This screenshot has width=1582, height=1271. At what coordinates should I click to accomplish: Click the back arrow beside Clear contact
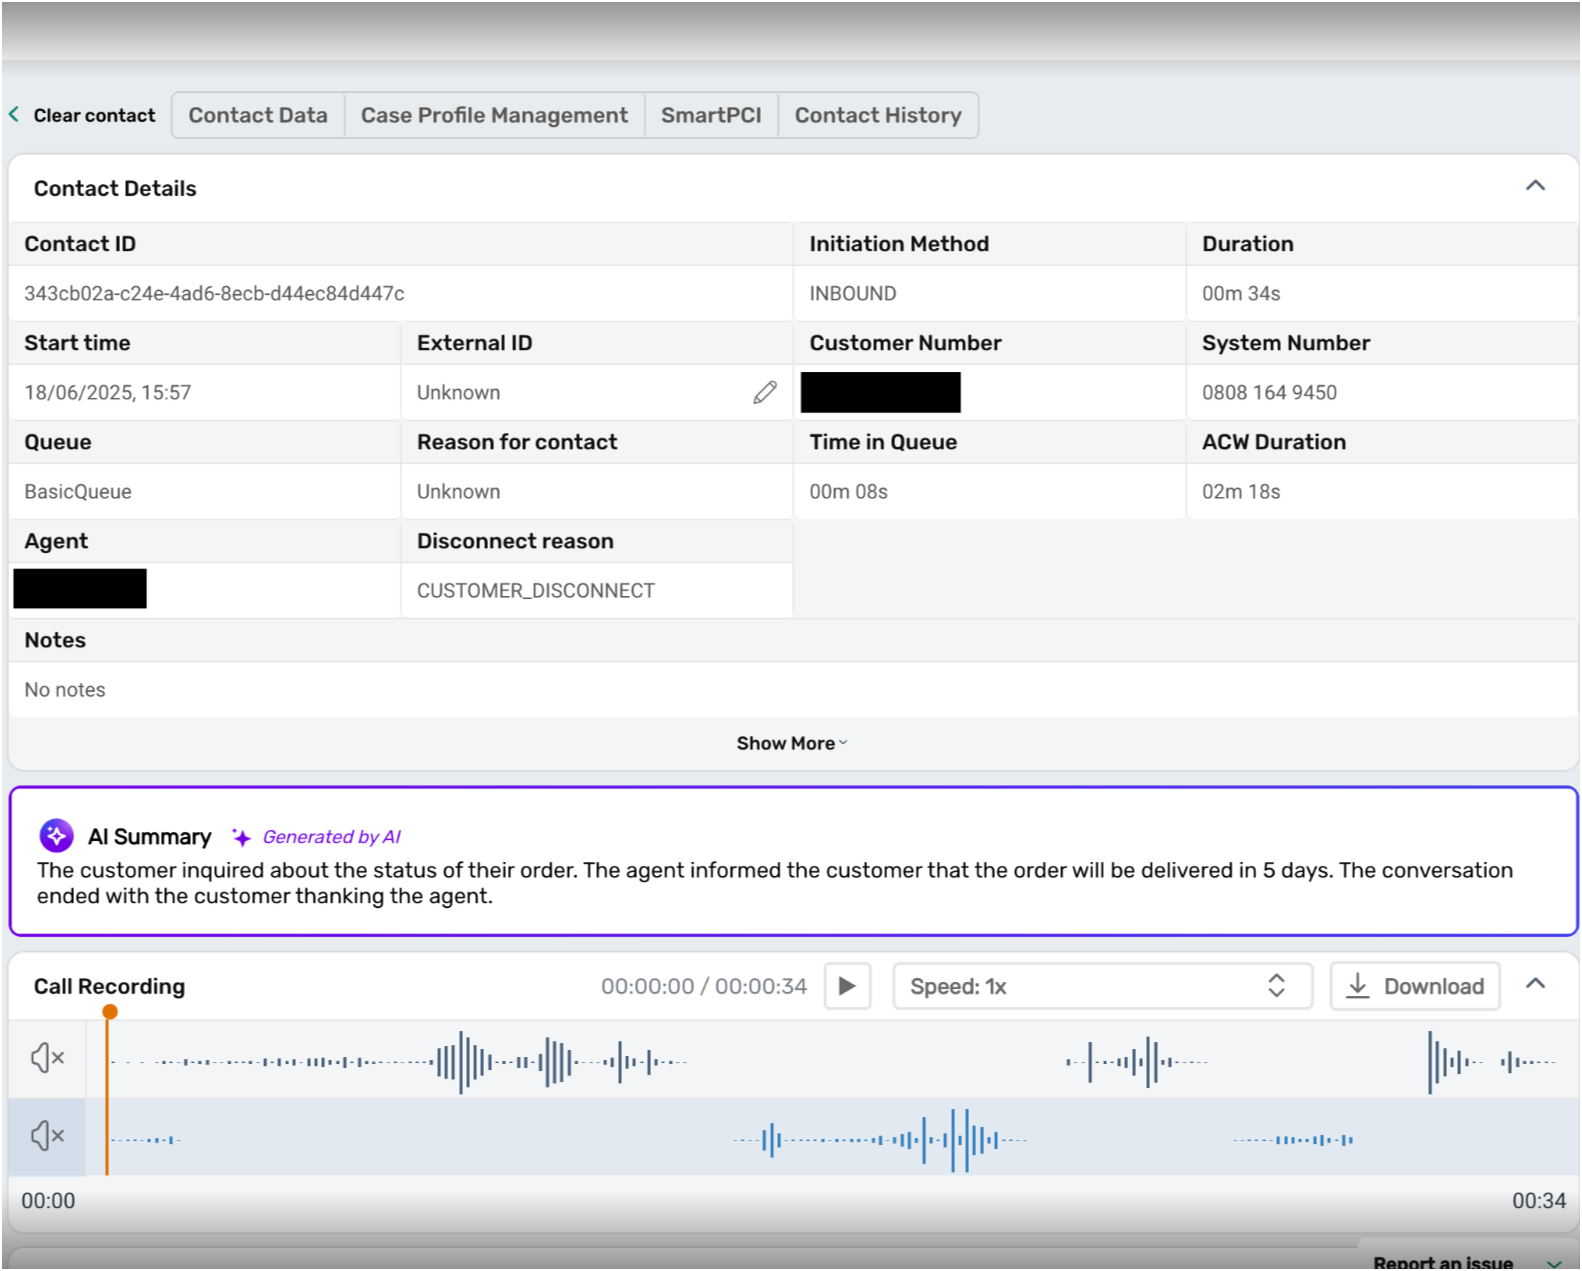click(14, 115)
